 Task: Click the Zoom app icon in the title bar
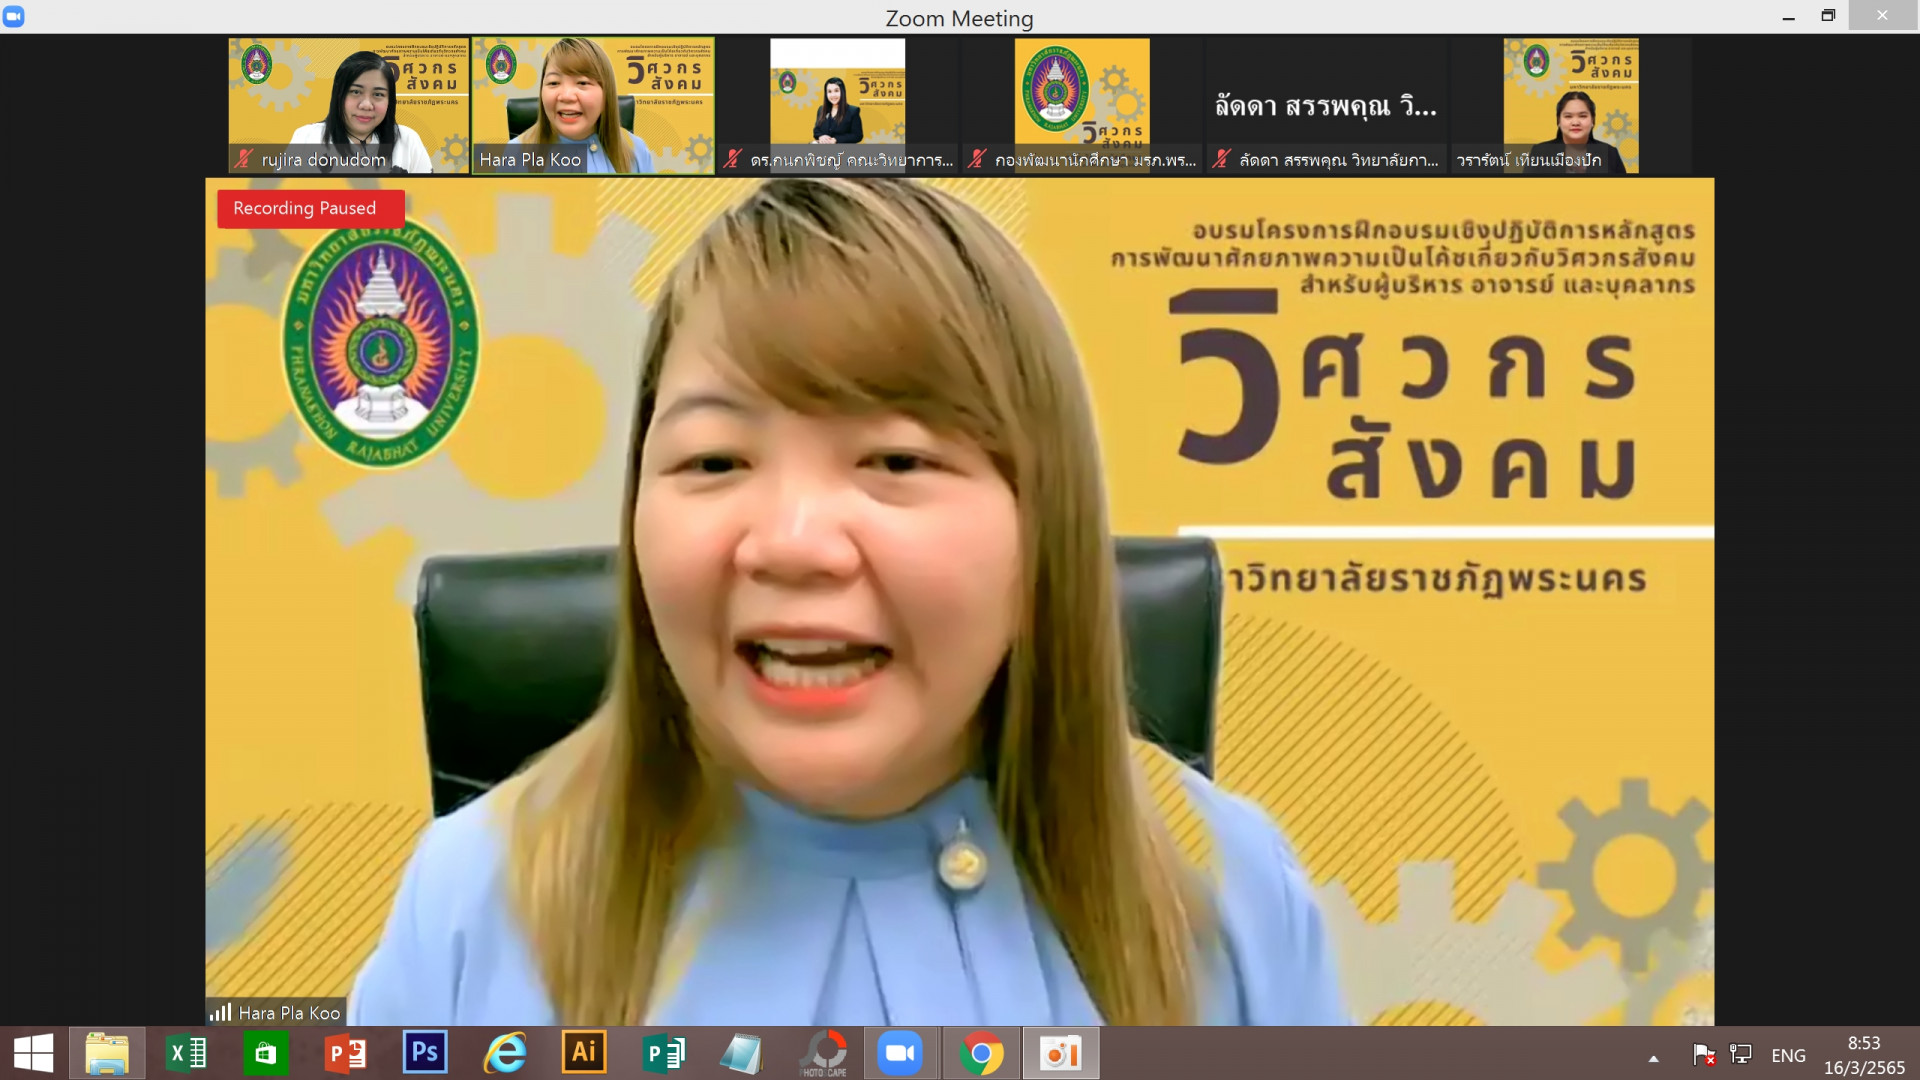(14, 16)
